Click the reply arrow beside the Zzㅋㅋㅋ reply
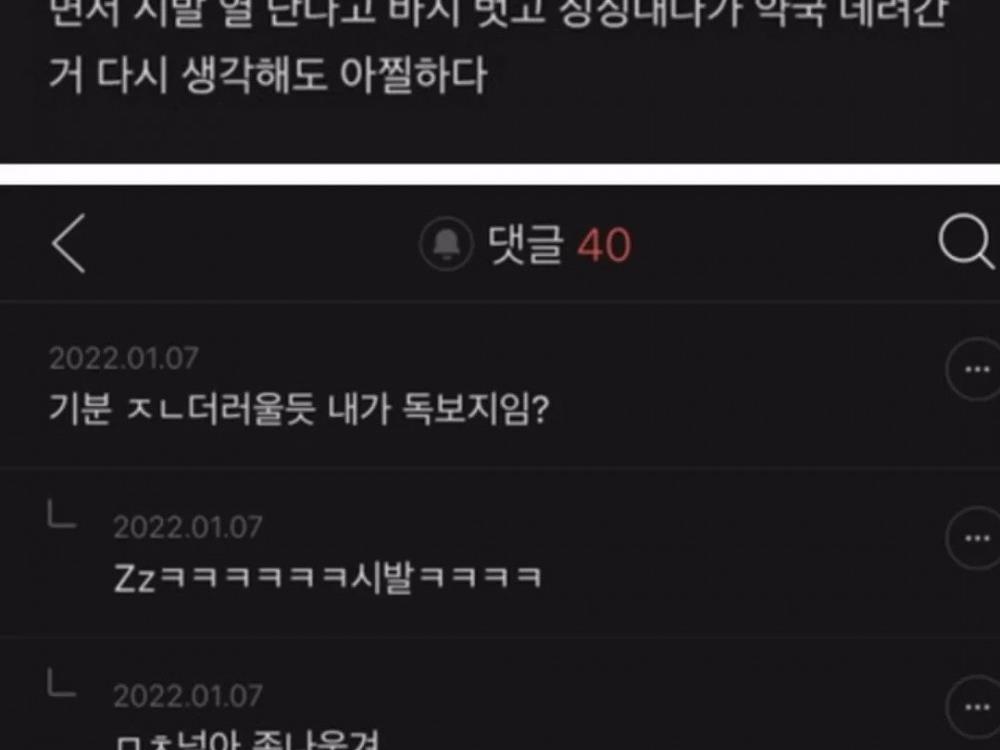This screenshot has height=750, width=1000. [x=62, y=515]
